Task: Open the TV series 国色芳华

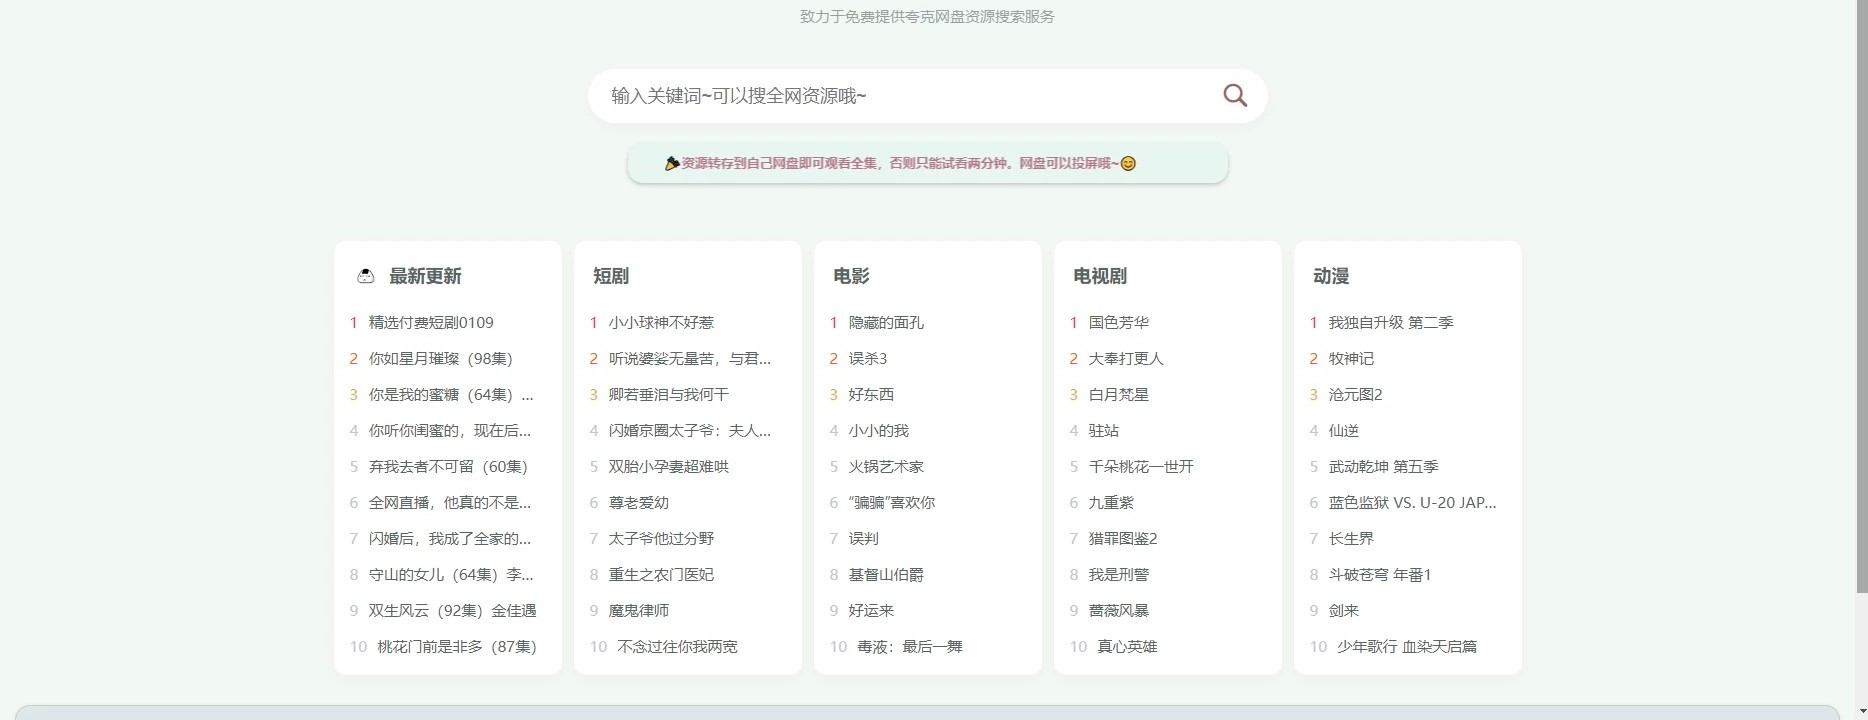Action: [1119, 323]
